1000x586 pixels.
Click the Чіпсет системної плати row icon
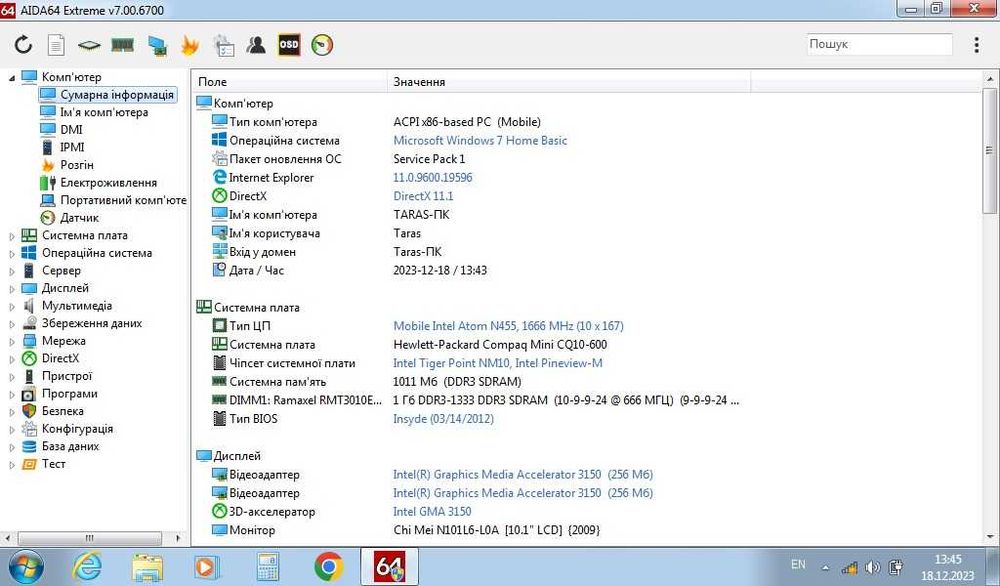[x=219, y=363]
